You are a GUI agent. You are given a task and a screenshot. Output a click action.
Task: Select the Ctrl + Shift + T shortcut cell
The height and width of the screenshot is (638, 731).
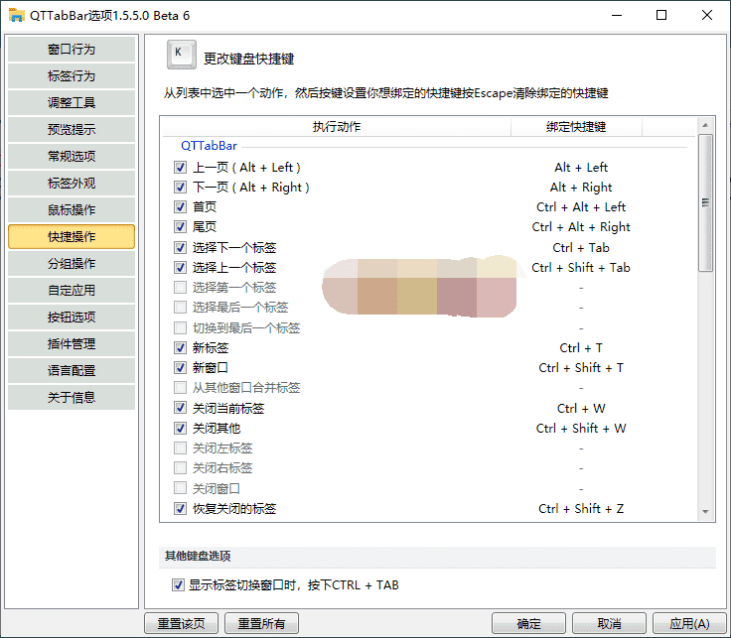tap(581, 368)
